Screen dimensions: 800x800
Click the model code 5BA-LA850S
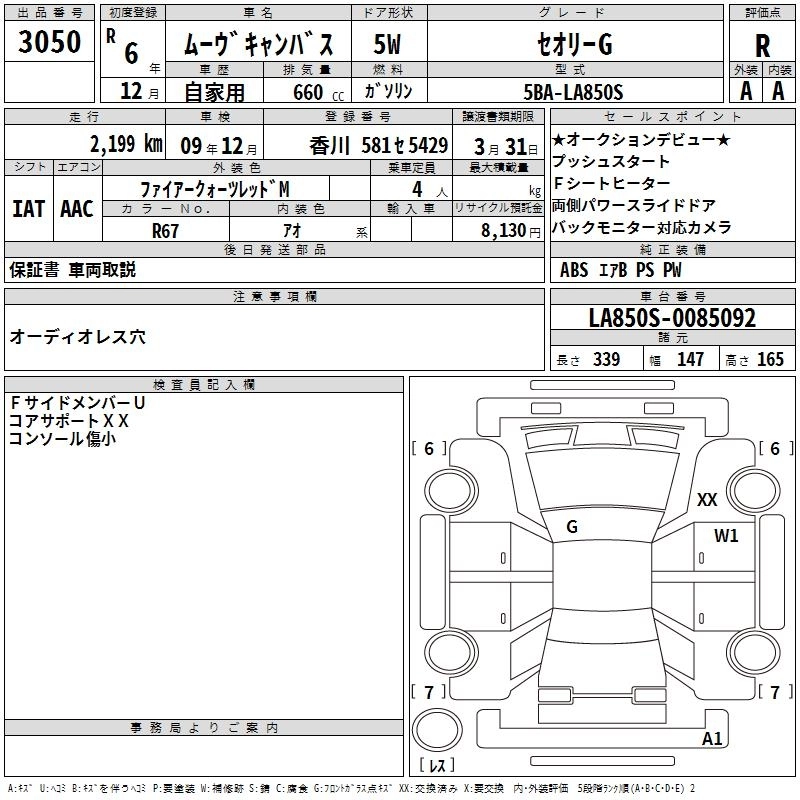tap(572, 92)
